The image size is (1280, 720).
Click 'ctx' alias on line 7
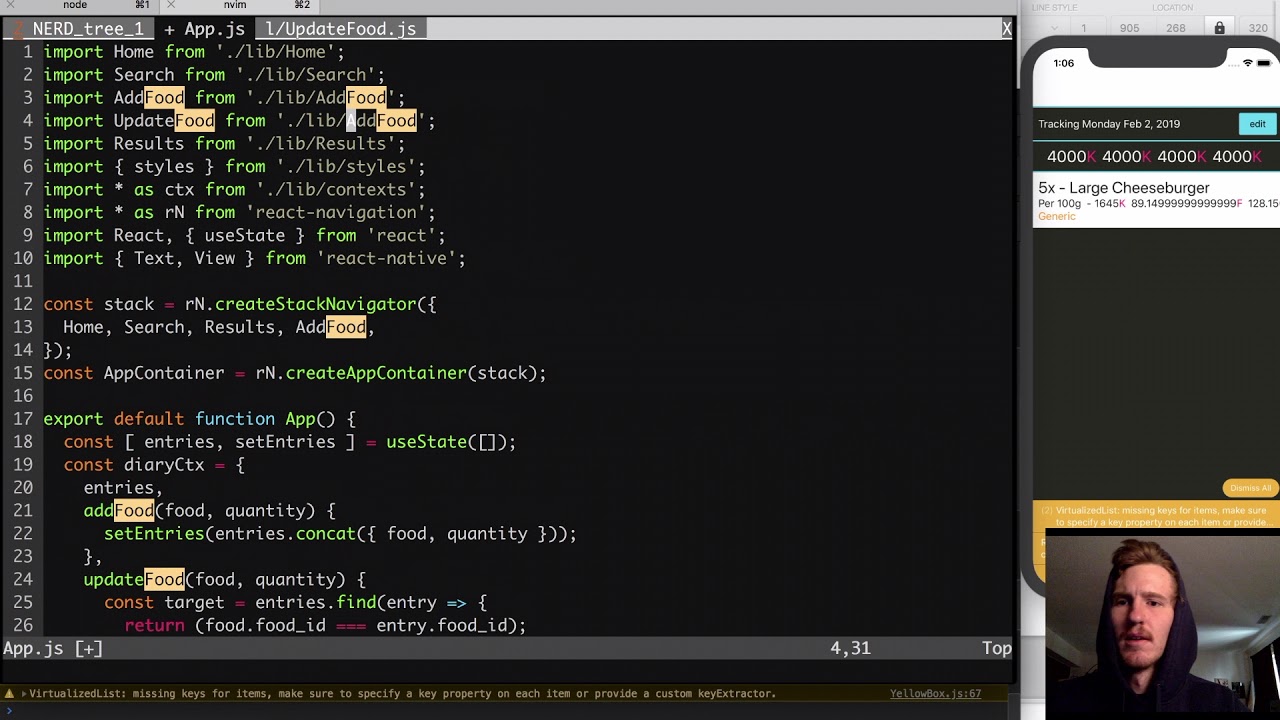click(179, 190)
